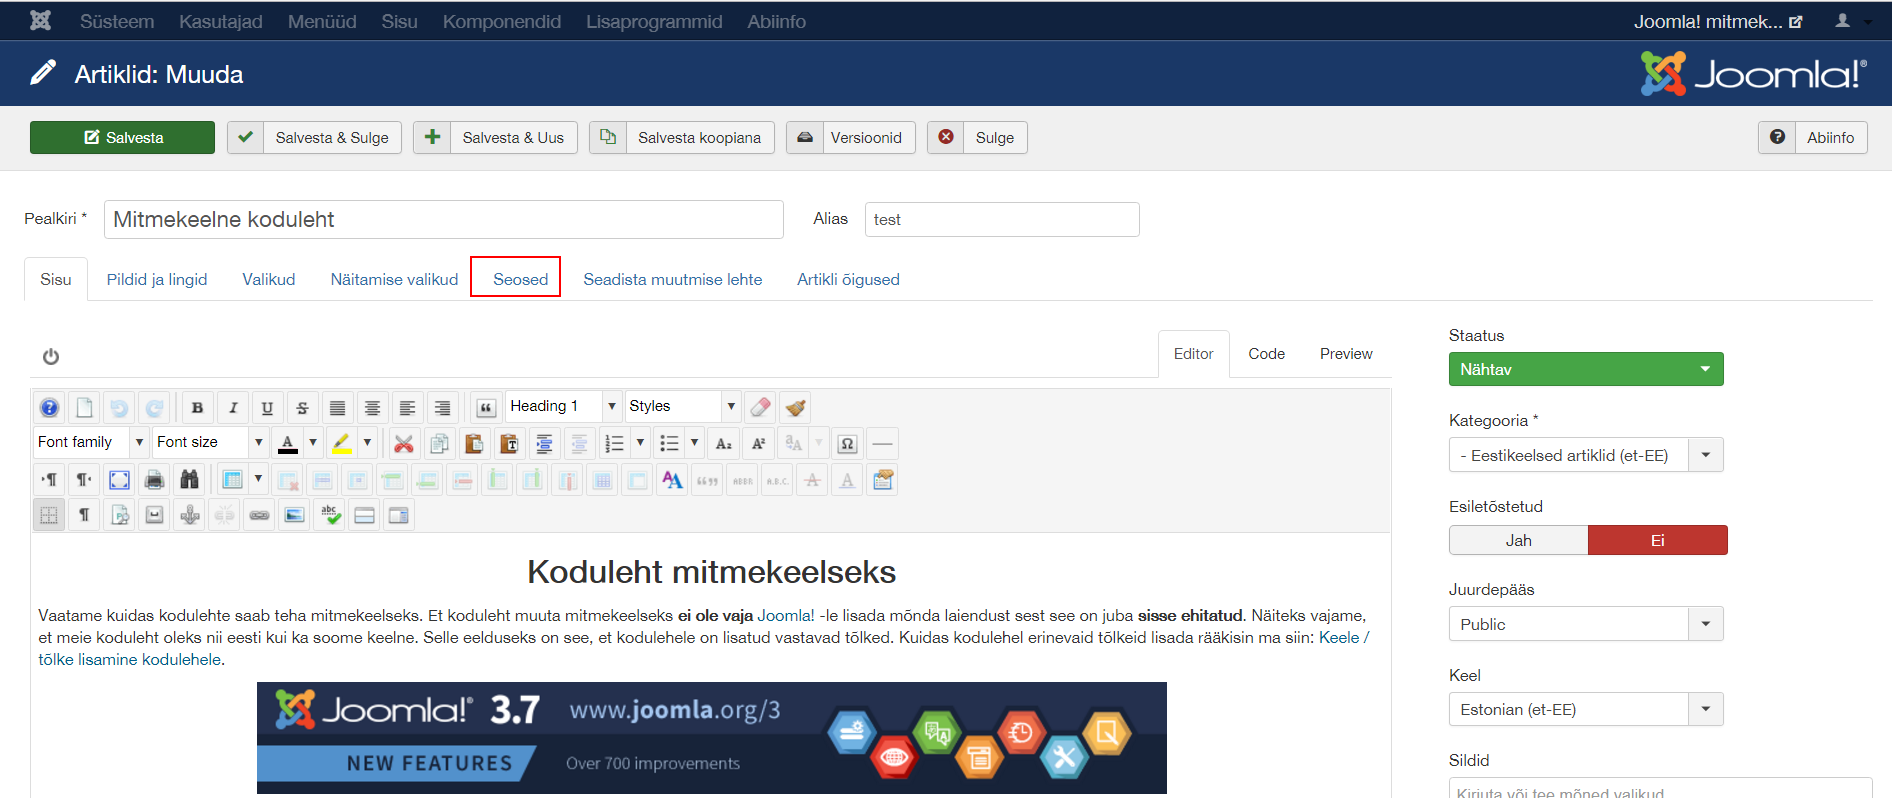Toggle Bold formatting in editor
The width and height of the screenshot is (1892, 798).
[198, 408]
